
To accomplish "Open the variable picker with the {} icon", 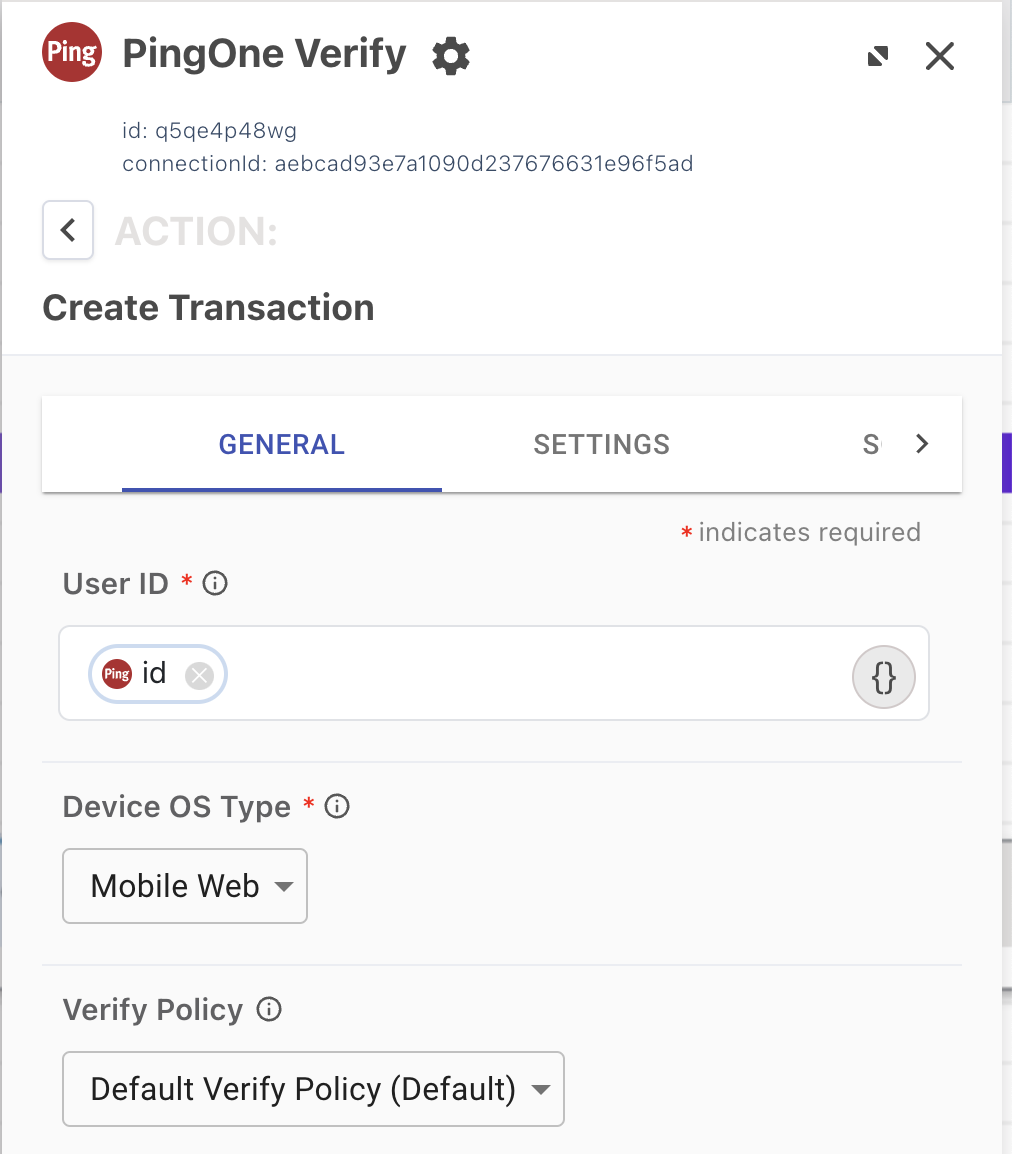I will (x=883, y=677).
